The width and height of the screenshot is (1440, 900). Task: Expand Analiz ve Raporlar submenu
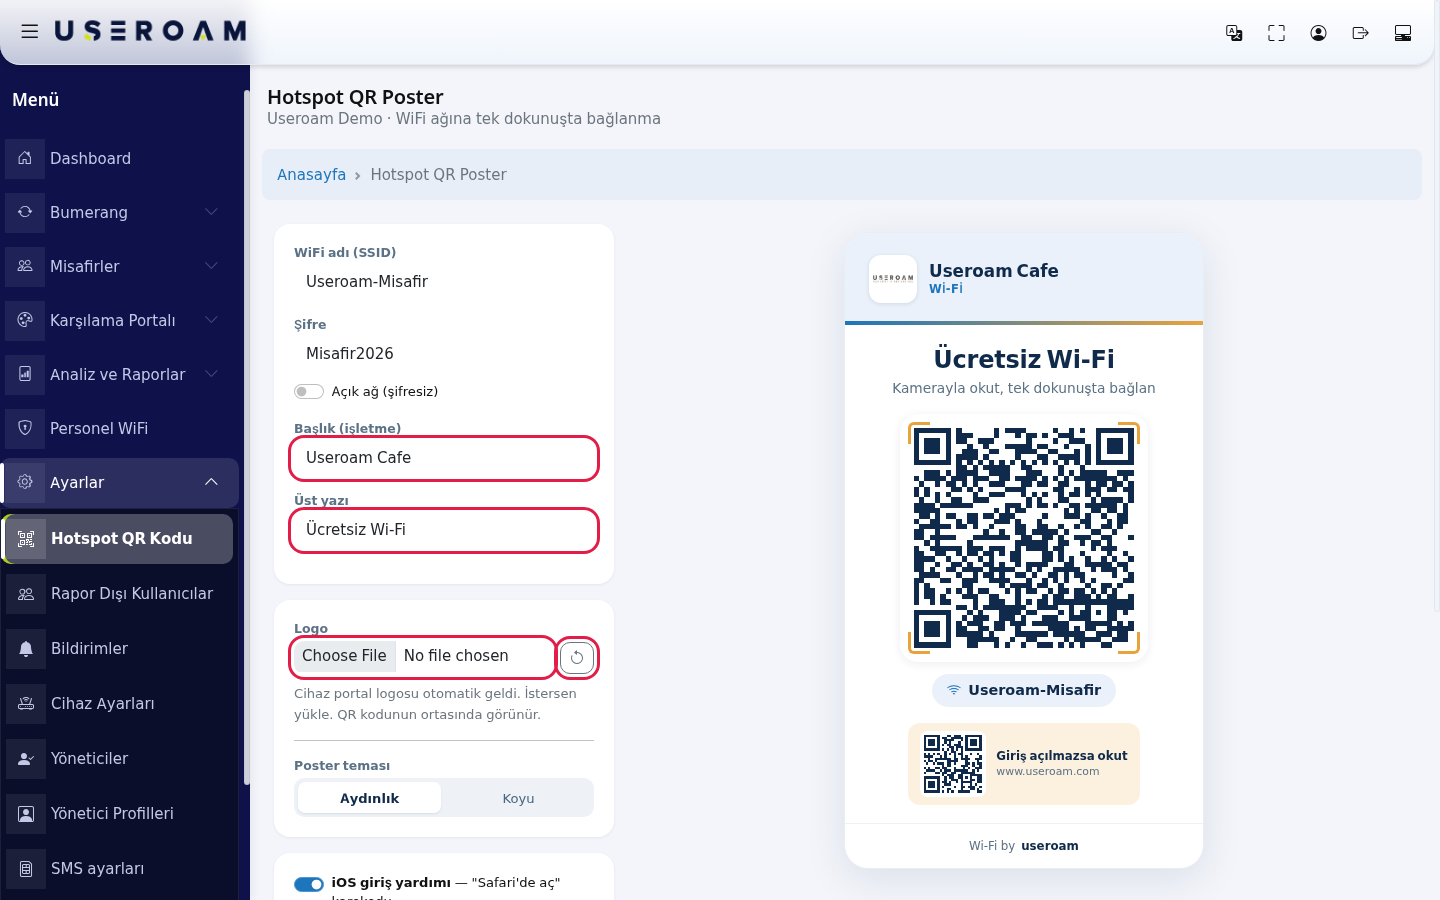pyautogui.click(x=120, y=374)
